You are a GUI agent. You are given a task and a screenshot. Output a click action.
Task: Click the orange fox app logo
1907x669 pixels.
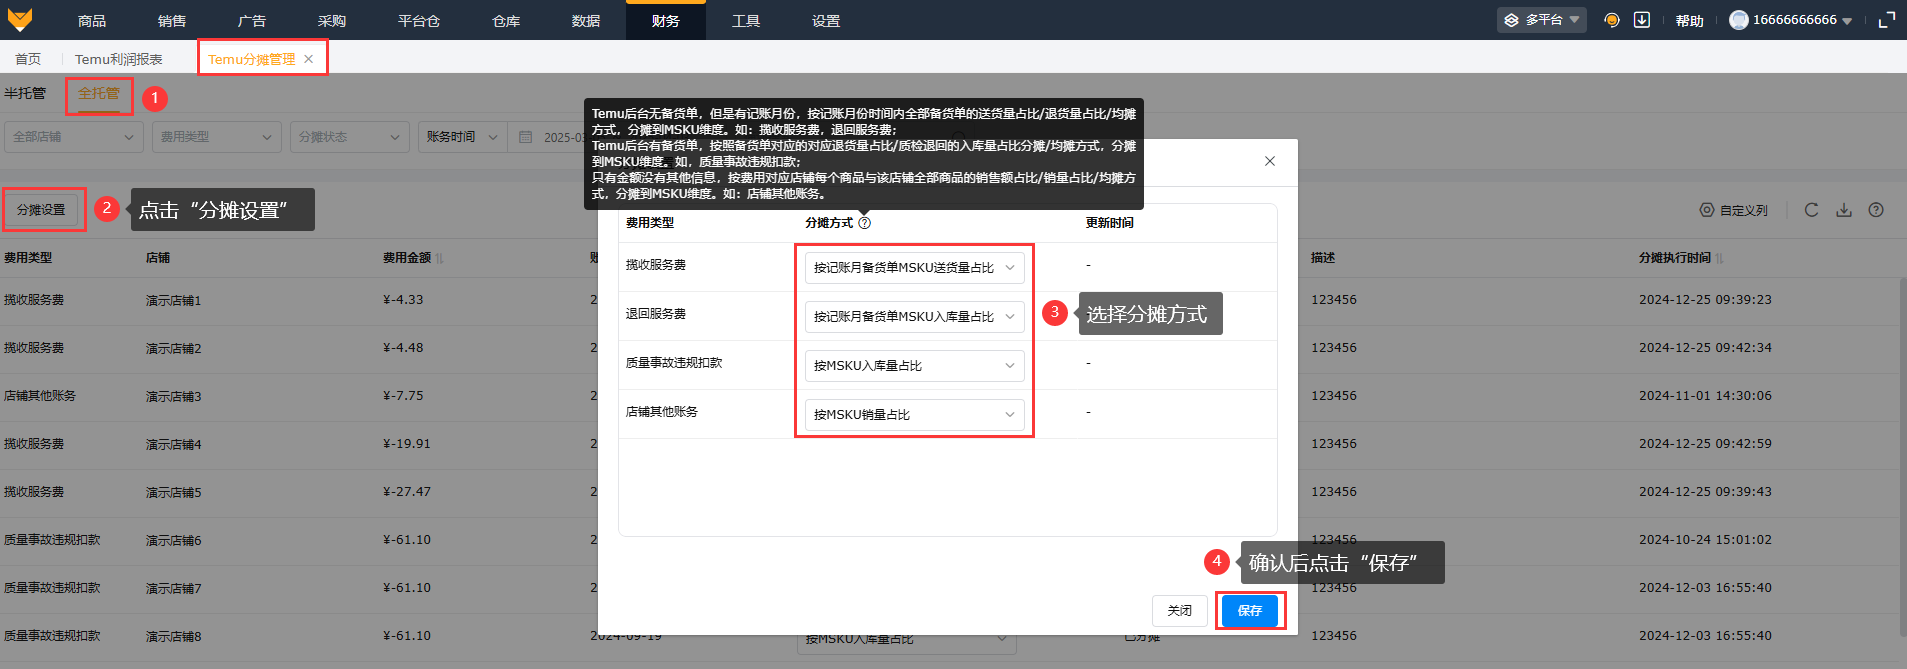[20, 19]
